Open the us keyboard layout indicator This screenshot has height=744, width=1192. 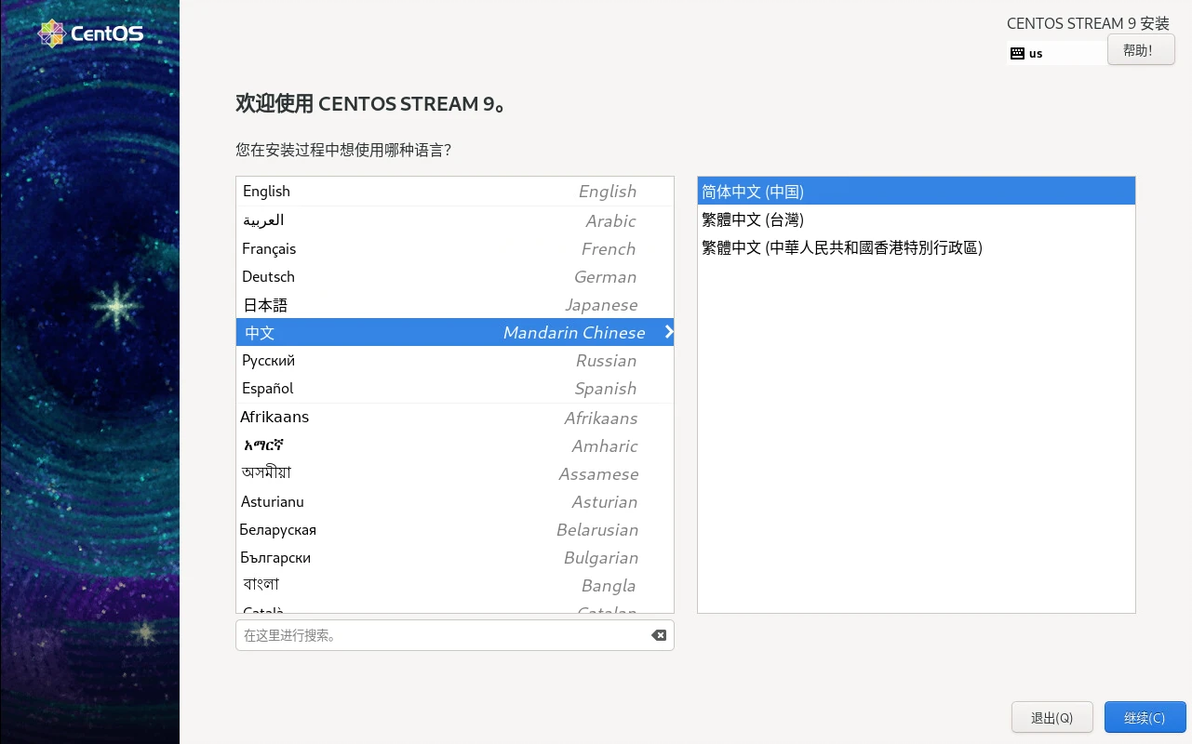coord(1056,53)
